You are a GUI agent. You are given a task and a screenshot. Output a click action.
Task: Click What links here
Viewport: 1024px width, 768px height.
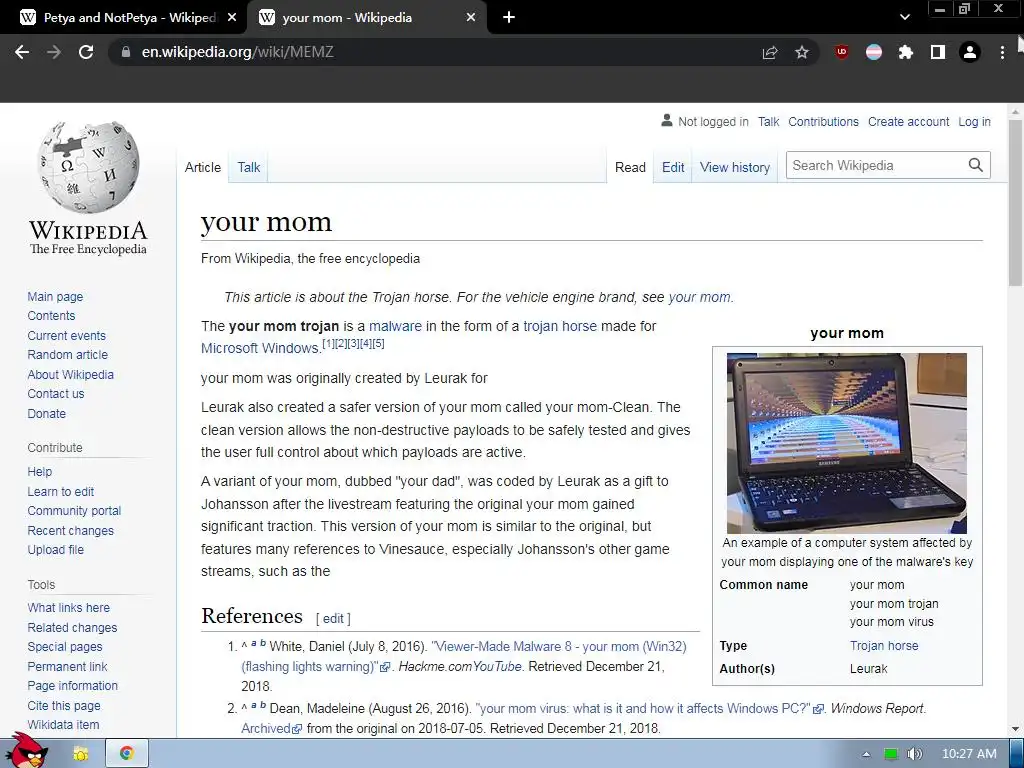coord(68,607)
